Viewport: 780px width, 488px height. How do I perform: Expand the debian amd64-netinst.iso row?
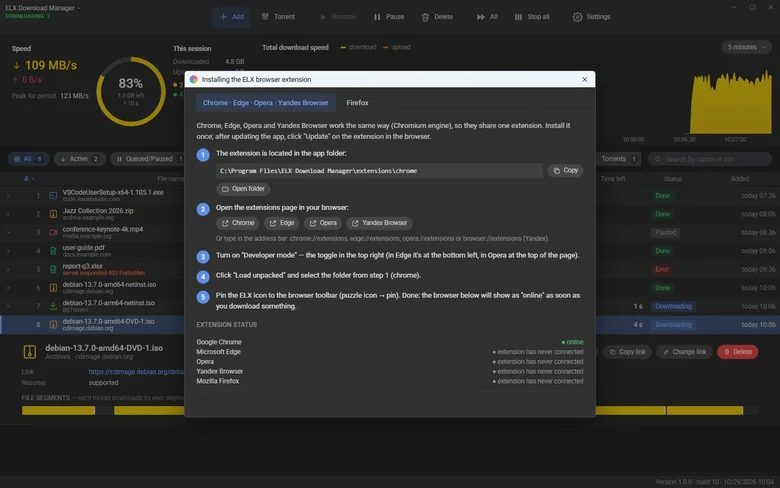(x=8, y=288)
